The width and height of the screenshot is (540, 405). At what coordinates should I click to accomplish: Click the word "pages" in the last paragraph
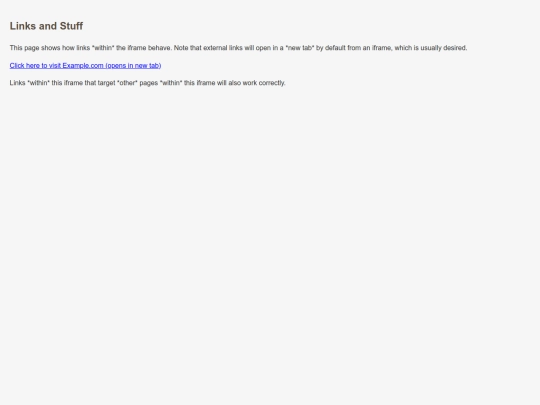(x=149, y=83)
